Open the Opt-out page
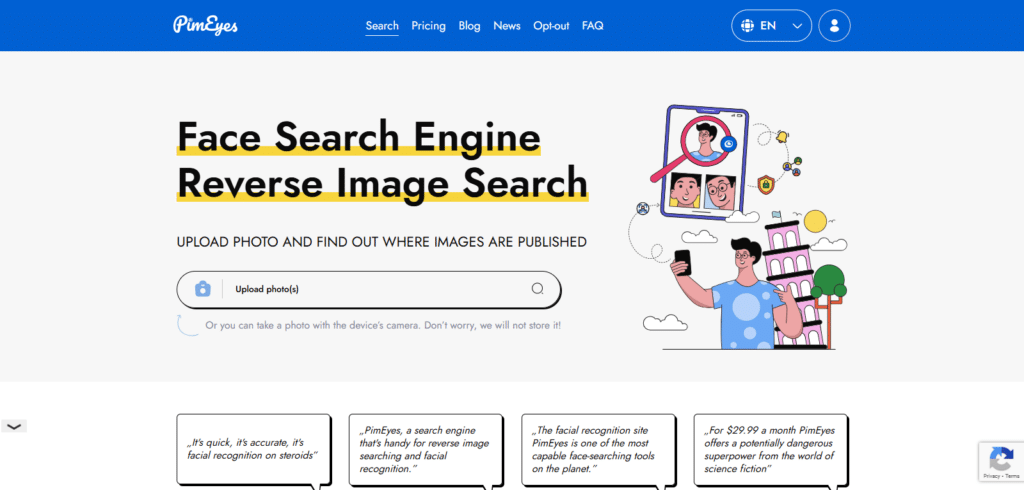 (x=551, y=26)
